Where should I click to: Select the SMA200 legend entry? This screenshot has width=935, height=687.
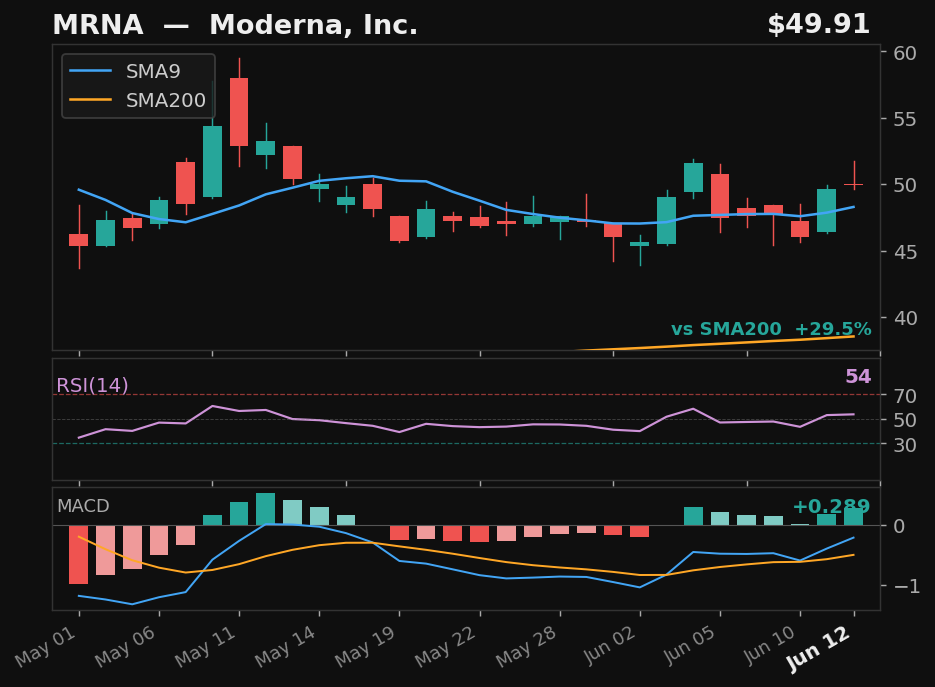(x=138, y=100)
